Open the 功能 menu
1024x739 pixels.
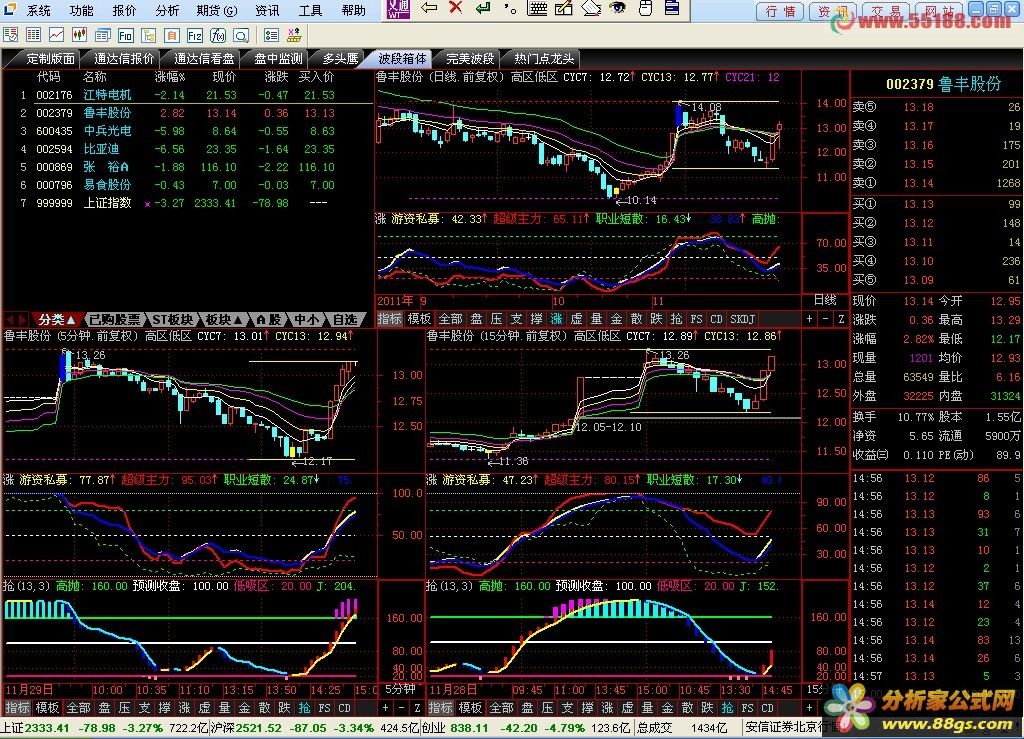81,10
